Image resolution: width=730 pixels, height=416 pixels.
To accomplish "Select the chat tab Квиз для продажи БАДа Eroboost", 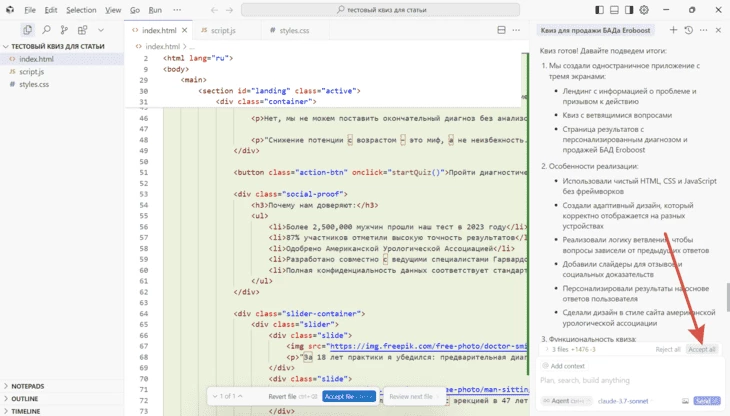I will coord(595,30).
